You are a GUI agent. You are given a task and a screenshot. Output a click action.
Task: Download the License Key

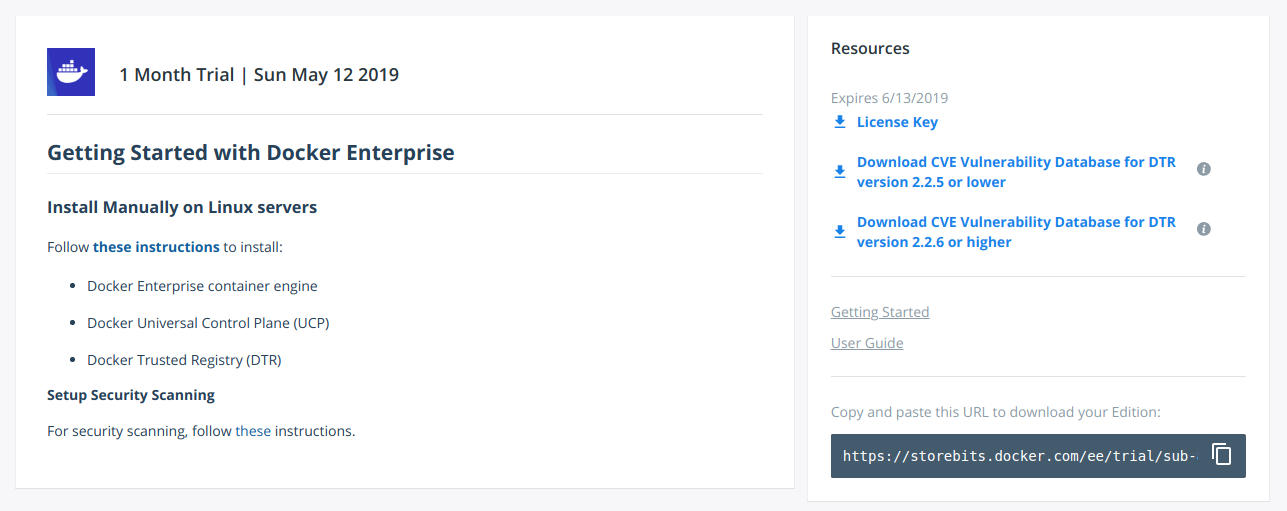tap(897, 122)
